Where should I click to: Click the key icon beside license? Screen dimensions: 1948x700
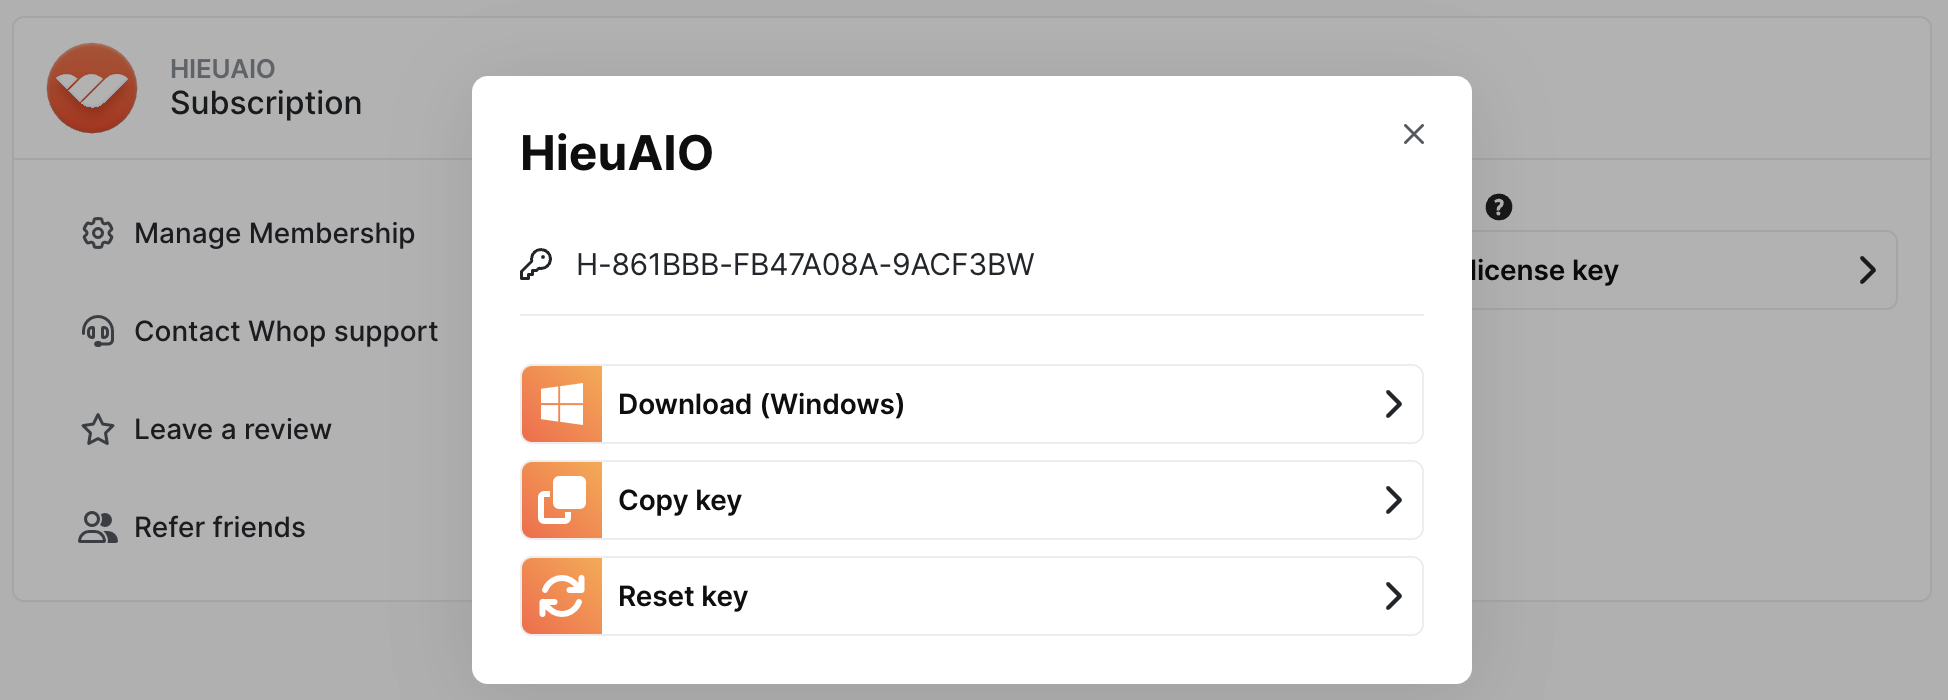pyautogui.click(x=536, y=265)
